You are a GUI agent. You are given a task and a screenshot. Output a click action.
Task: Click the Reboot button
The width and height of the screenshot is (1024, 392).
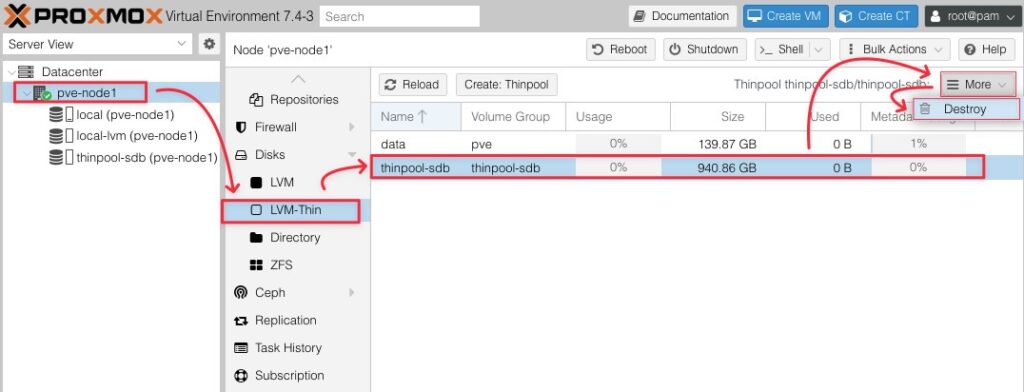pyautogui.click(x=620, y=49)
